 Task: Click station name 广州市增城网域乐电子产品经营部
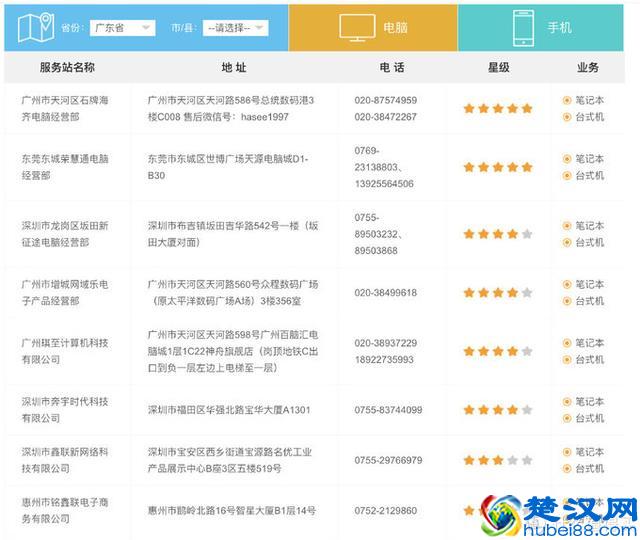(65, 293)
